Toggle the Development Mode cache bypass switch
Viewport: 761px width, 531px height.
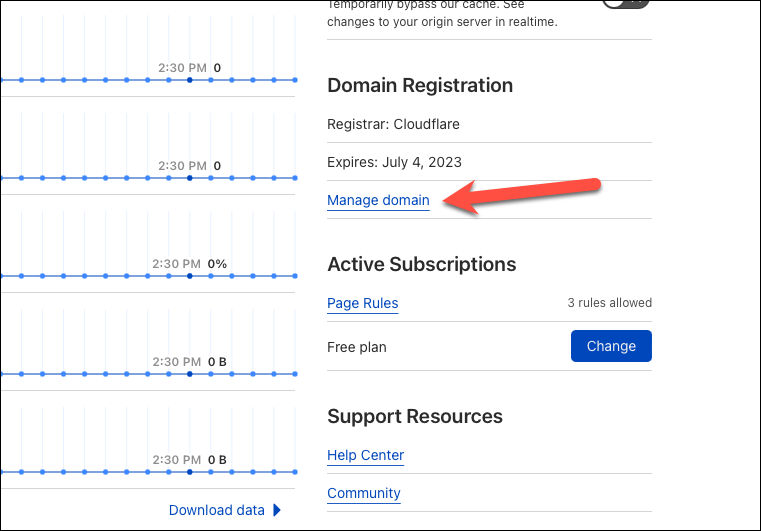(626, 2)
